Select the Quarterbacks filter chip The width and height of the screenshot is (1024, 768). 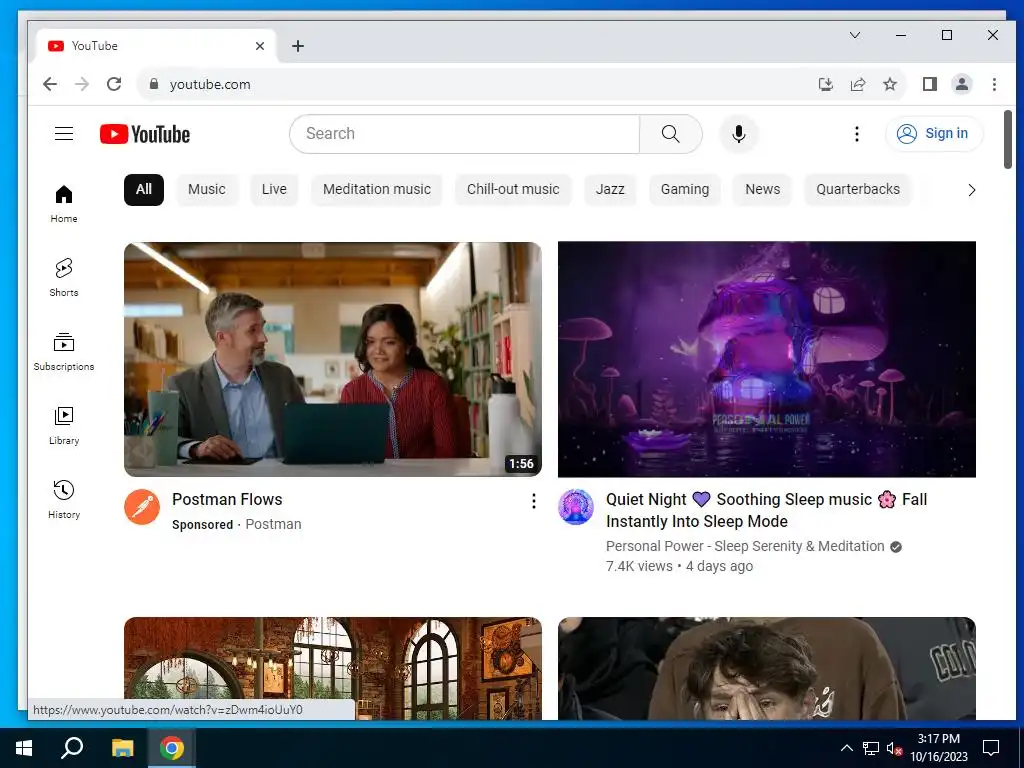tap(858, 189)
